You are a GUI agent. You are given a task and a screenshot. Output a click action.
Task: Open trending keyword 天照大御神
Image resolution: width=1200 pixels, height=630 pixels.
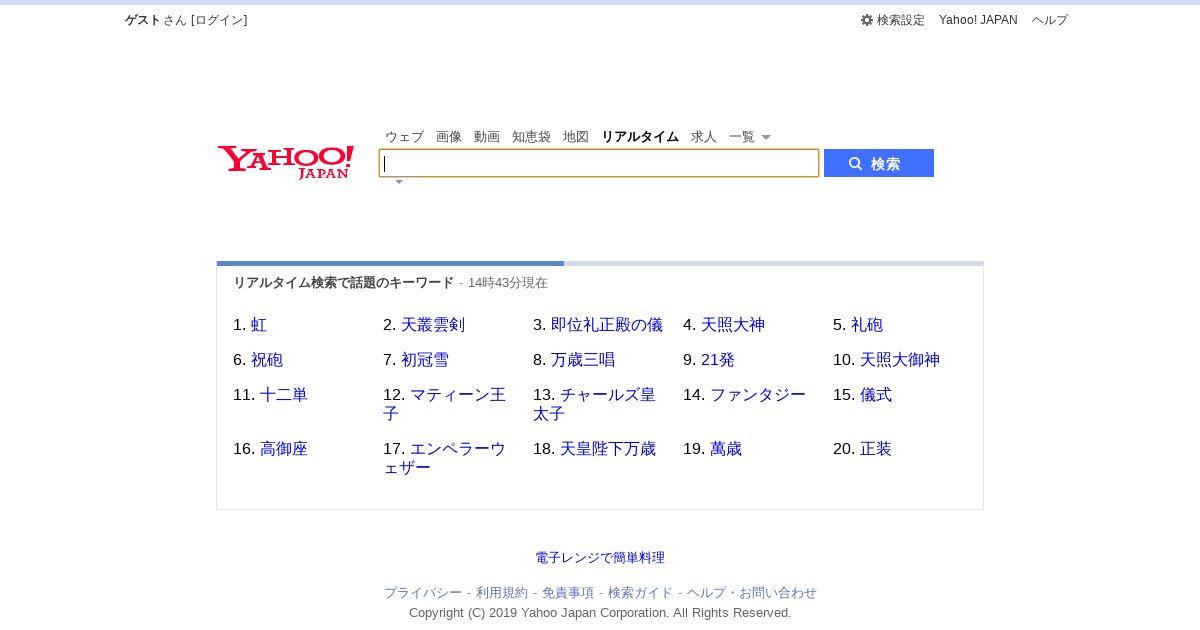coord(900,360)
